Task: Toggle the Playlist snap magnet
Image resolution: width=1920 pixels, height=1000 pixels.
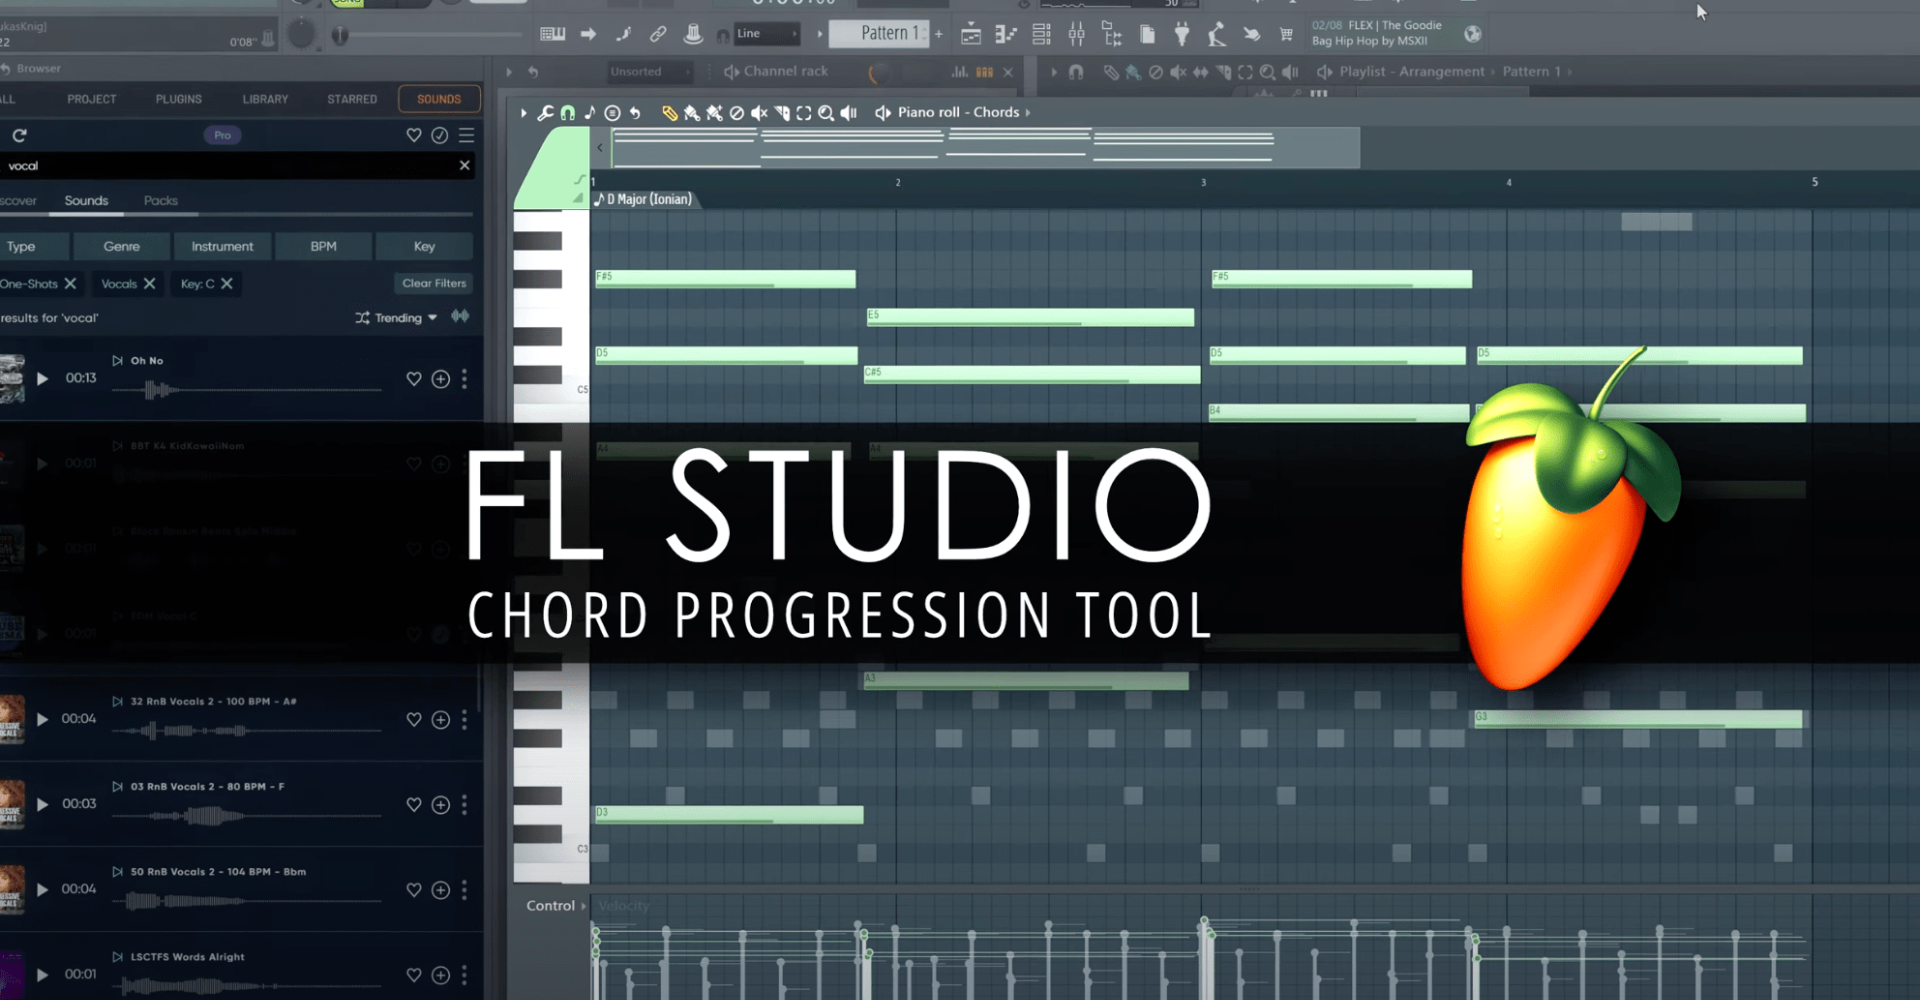Action: click(1076, 72)
